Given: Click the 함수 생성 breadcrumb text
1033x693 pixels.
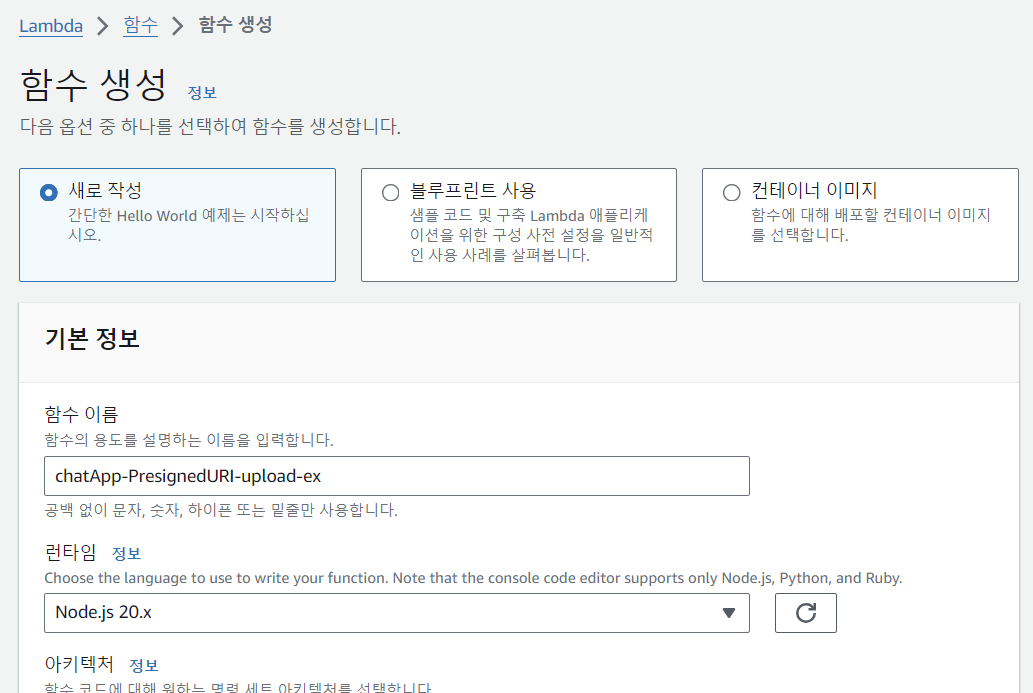Looking at the screenshot, I should (x=235, y=25).
